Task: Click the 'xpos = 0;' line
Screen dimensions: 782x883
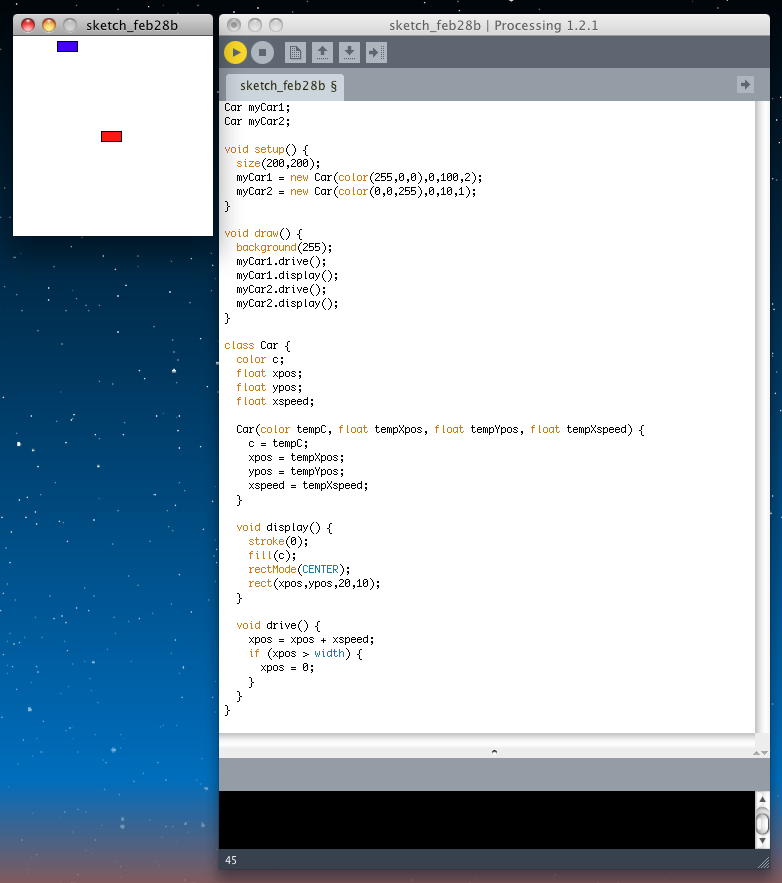Action: 287,668
